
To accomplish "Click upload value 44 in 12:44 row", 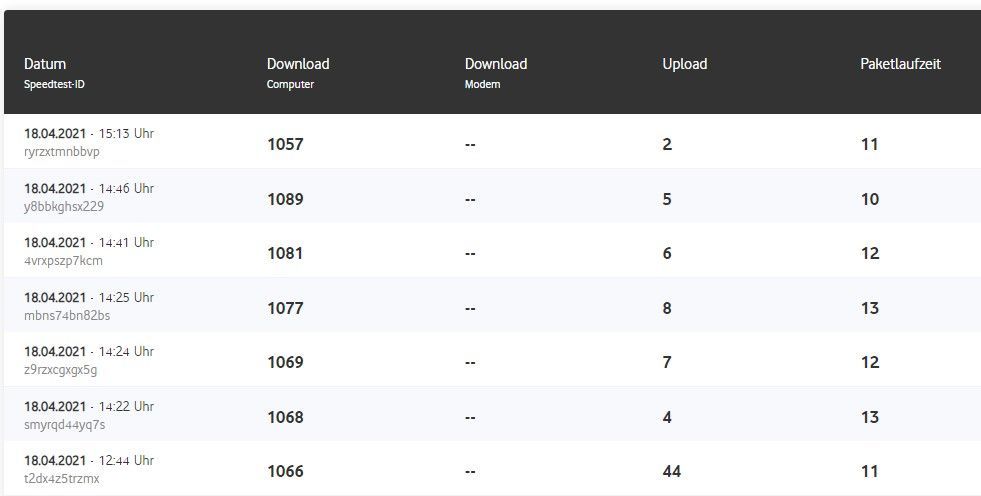I will [x=671, y=471].
